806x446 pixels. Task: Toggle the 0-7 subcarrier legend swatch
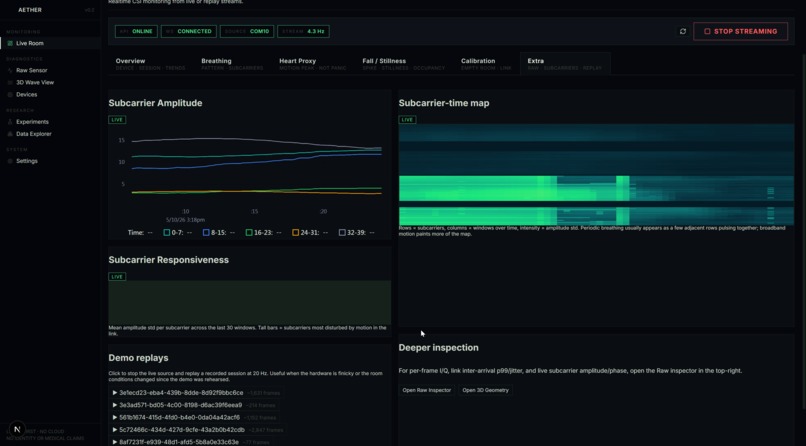click(167, 233)
